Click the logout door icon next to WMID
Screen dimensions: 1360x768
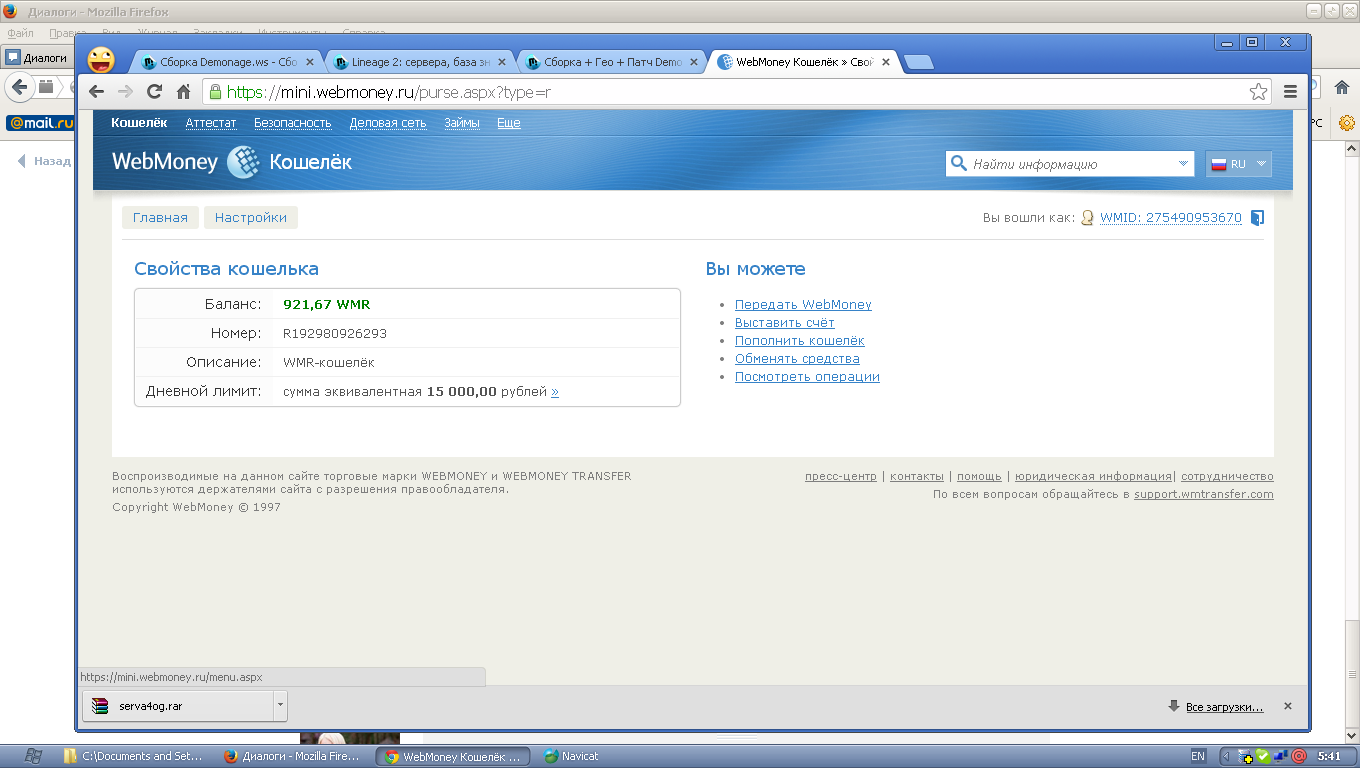(x=1258, y=218)
